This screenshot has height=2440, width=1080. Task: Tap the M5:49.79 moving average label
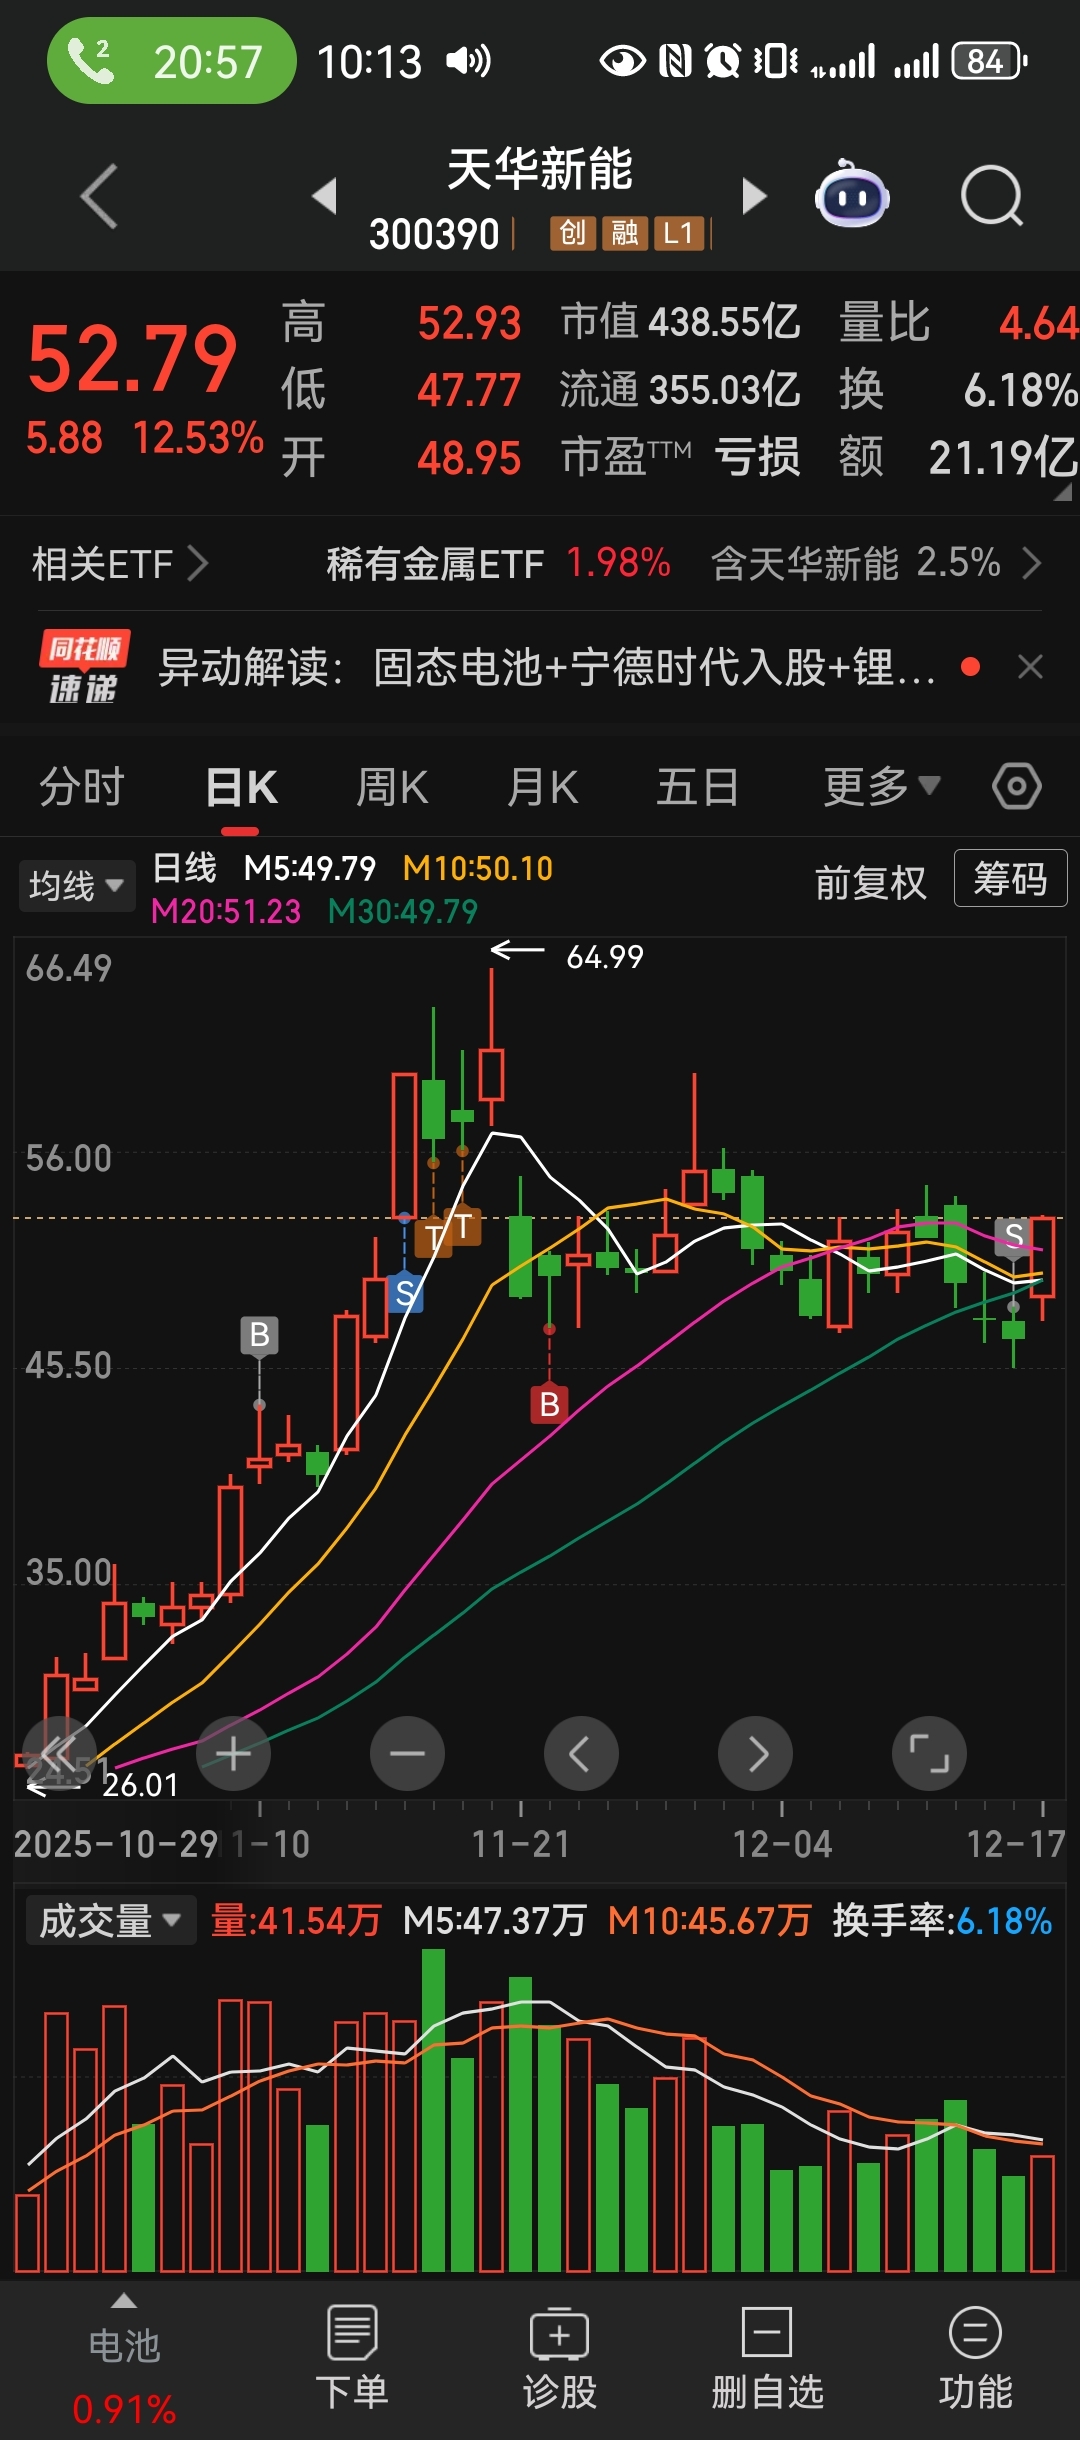[x=310, y=868]
